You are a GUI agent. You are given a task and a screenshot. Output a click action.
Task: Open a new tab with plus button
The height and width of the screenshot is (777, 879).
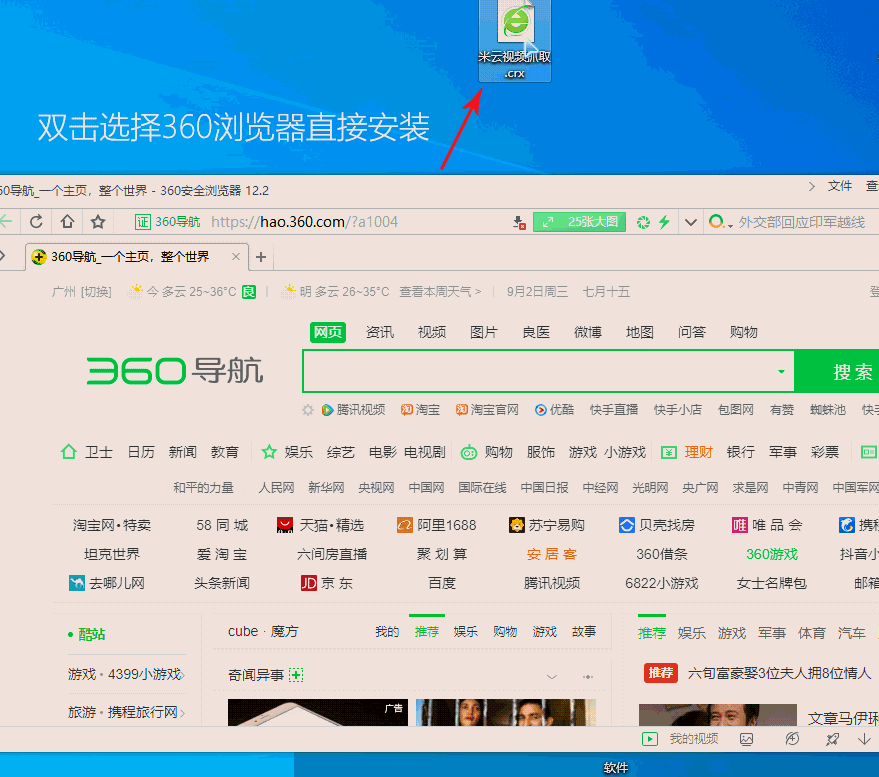tap(261, 257)
